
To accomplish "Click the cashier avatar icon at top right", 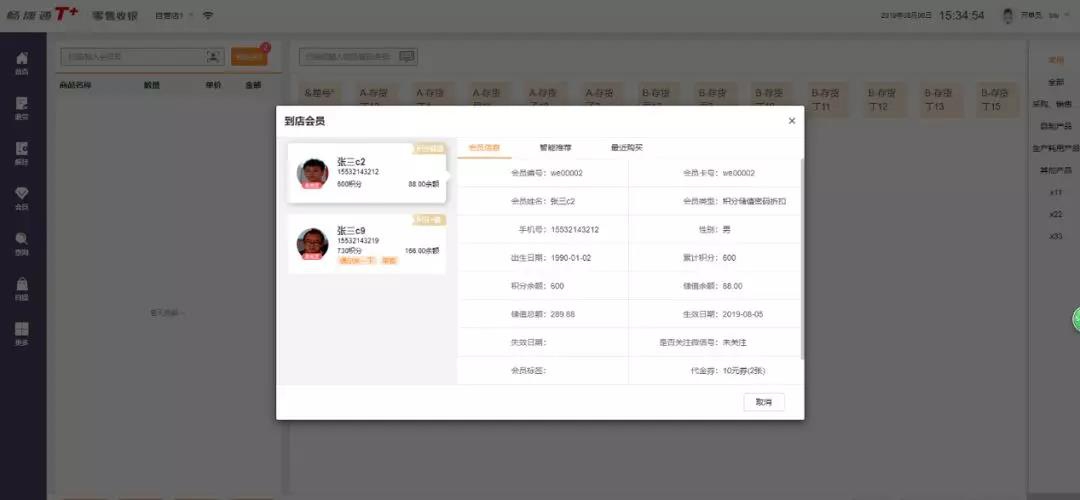I will click(x=1007, y=16).
